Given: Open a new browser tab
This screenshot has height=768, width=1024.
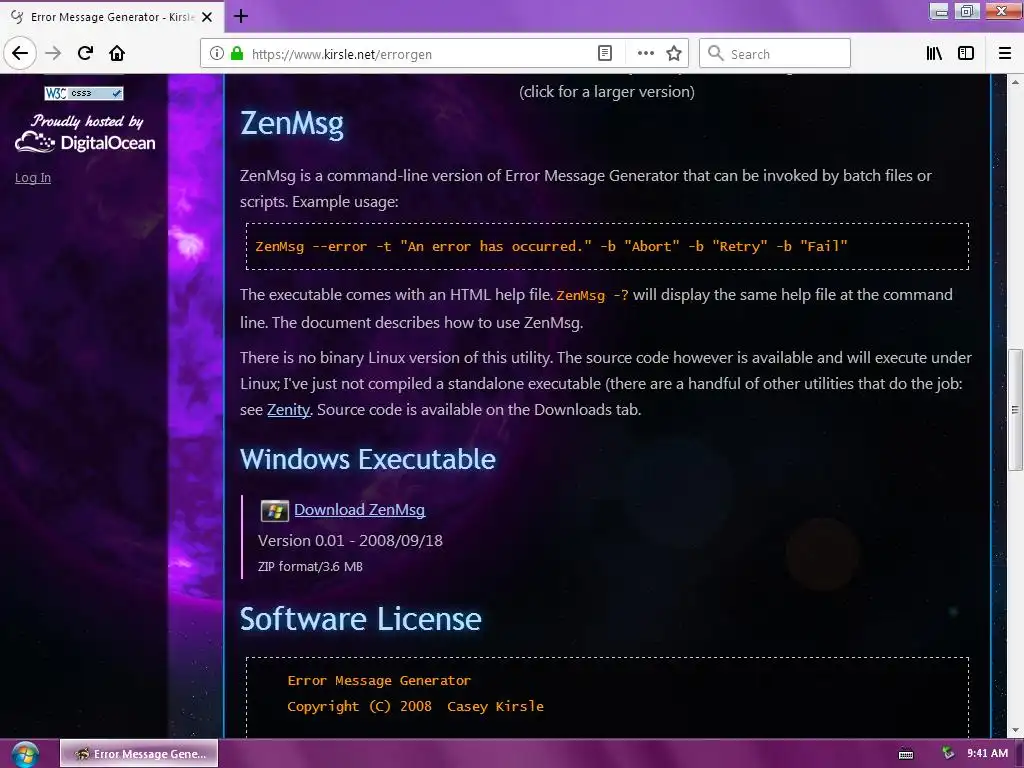Looking at the screenshot, I should click(241, 16).
